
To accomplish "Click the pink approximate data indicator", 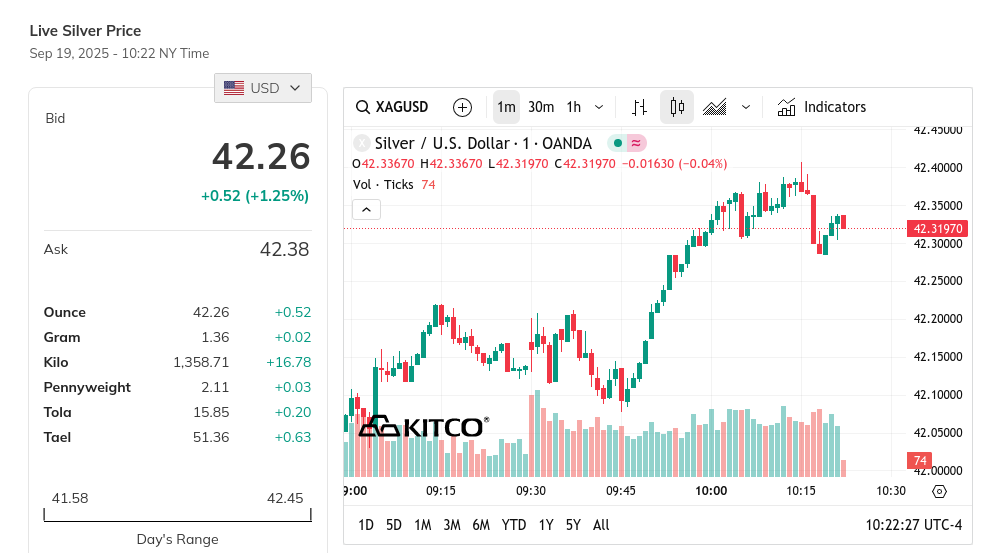I will click(636, 143).
